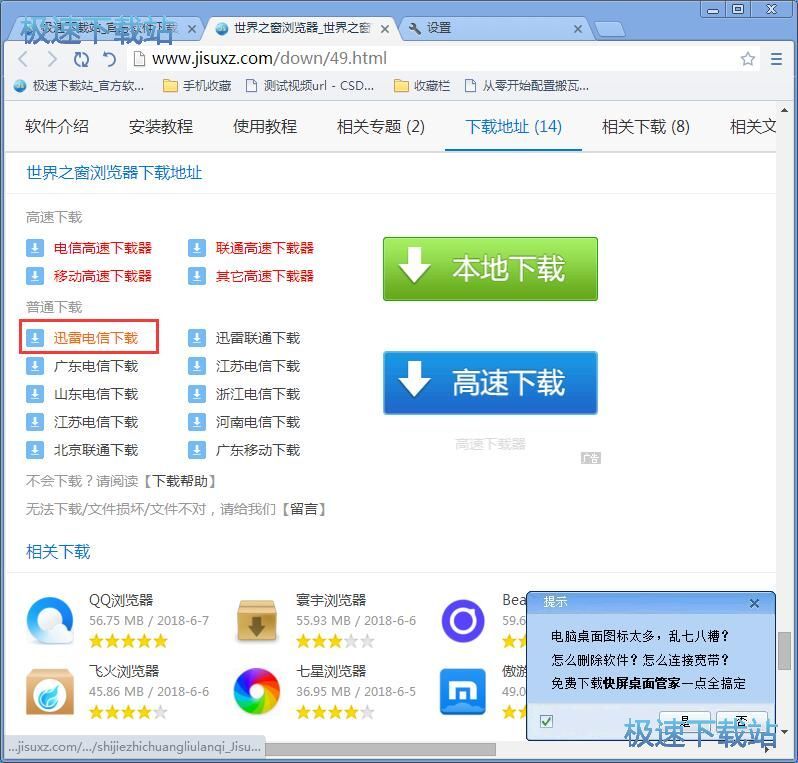The image size is (798, 763).
Task: Click the download icon beside 移动高速下载器
Action: [35, 276]
